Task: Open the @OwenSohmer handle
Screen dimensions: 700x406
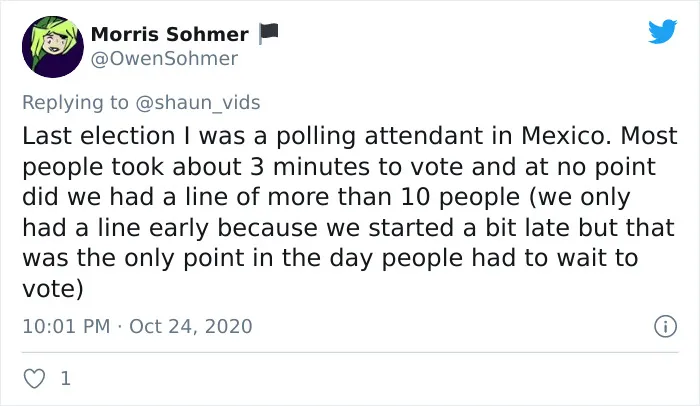Action: point(164,59)
